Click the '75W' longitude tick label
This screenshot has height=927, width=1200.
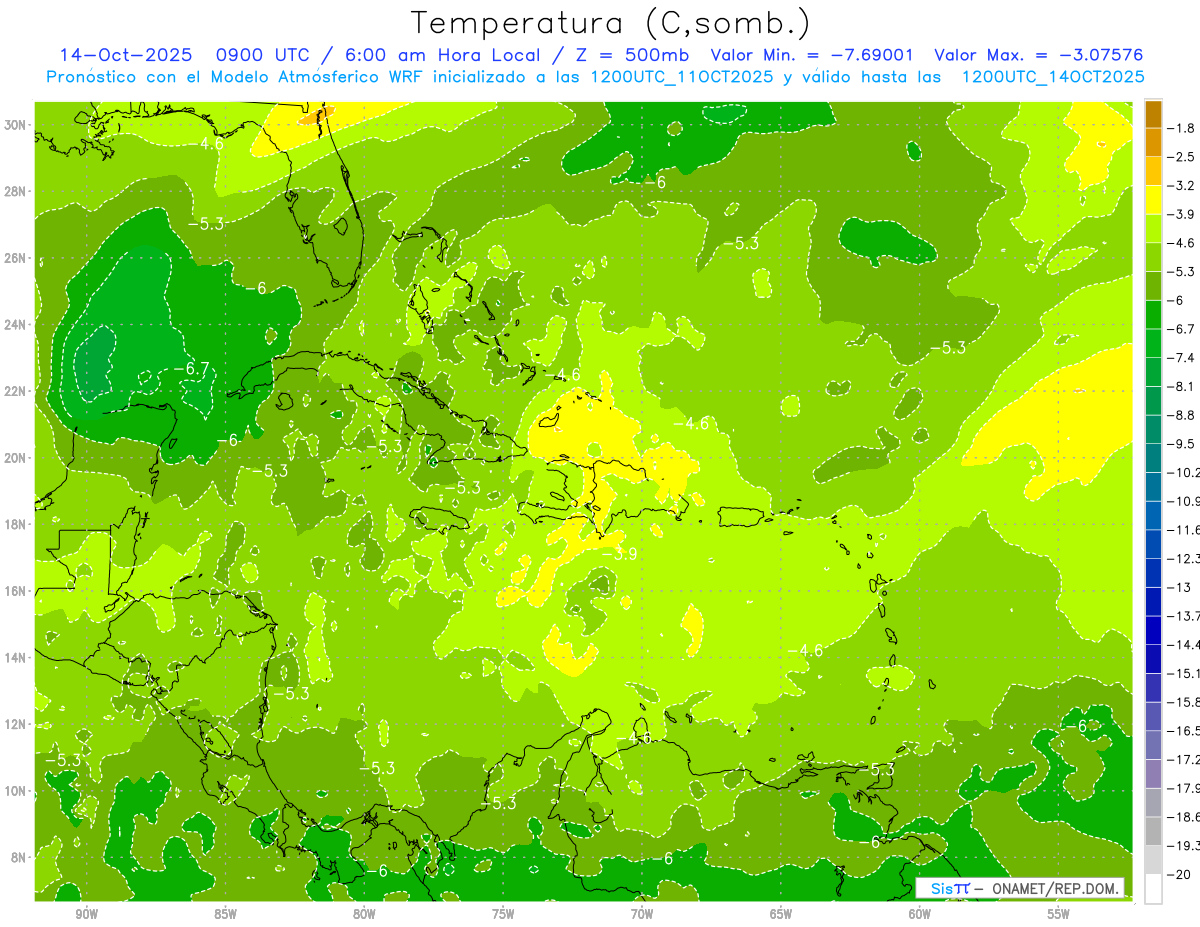(503, 914)
